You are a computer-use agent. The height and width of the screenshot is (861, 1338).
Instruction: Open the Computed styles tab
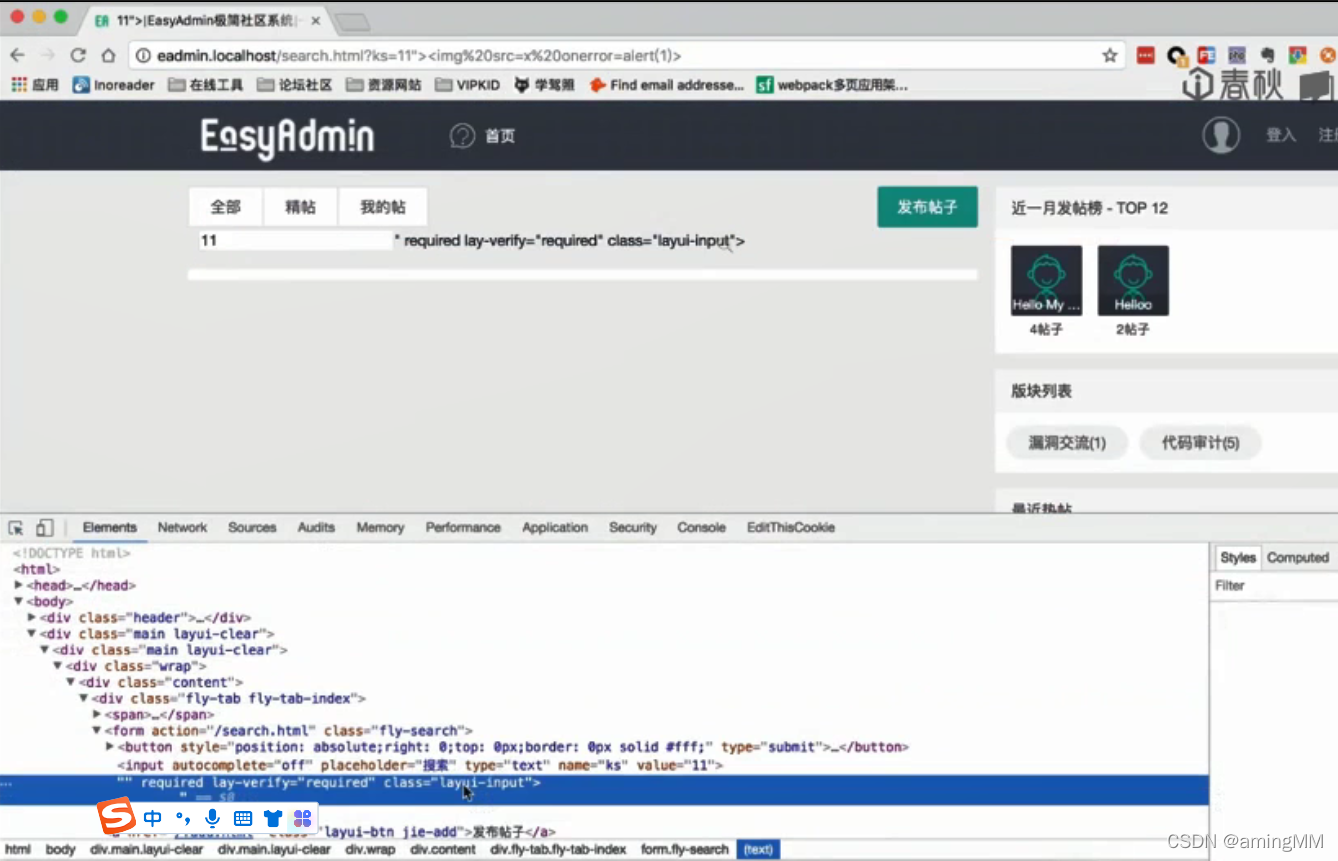point(1296,557)
